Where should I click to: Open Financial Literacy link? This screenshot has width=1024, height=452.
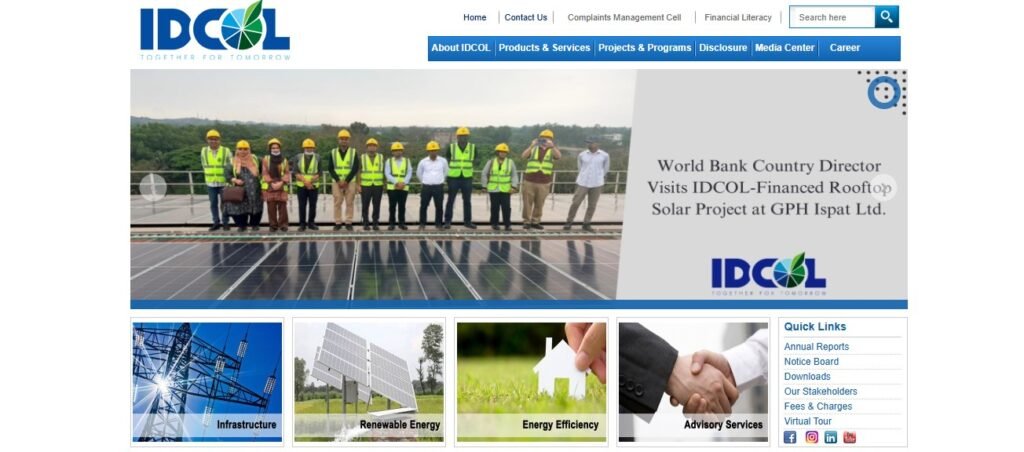pos(738,18)
